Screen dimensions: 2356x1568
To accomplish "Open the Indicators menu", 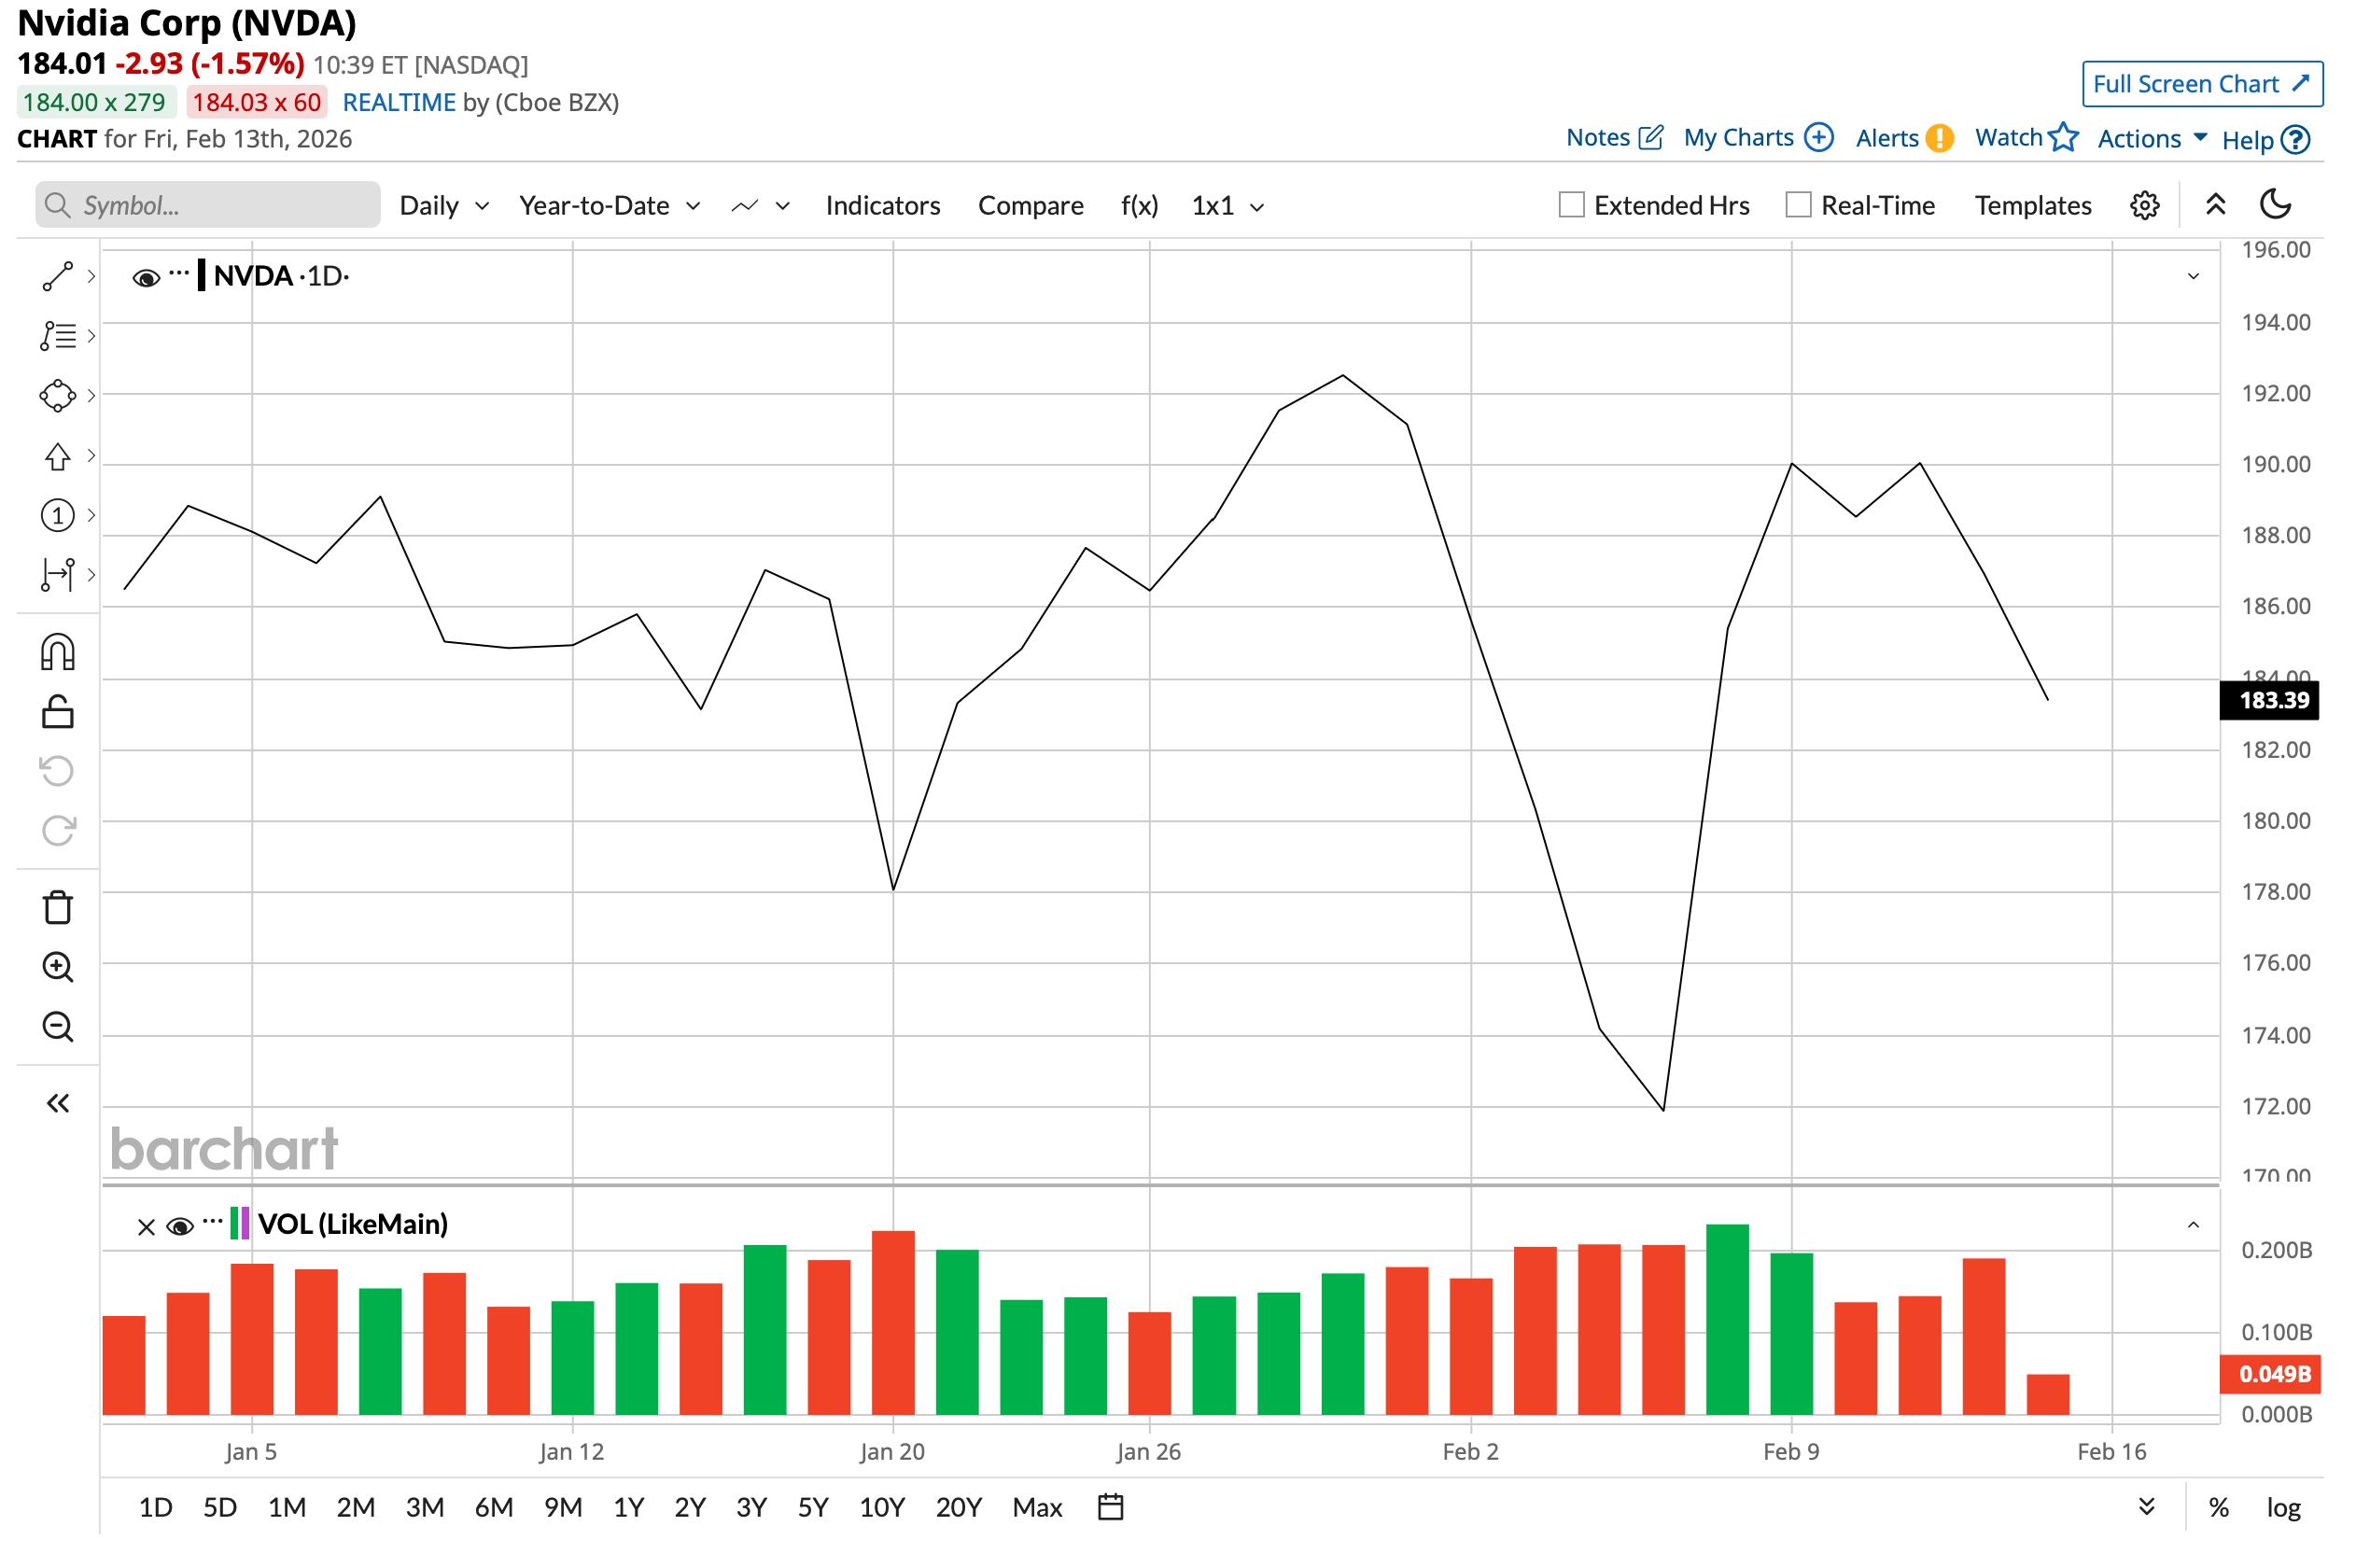I will click(x=882, y=206).
